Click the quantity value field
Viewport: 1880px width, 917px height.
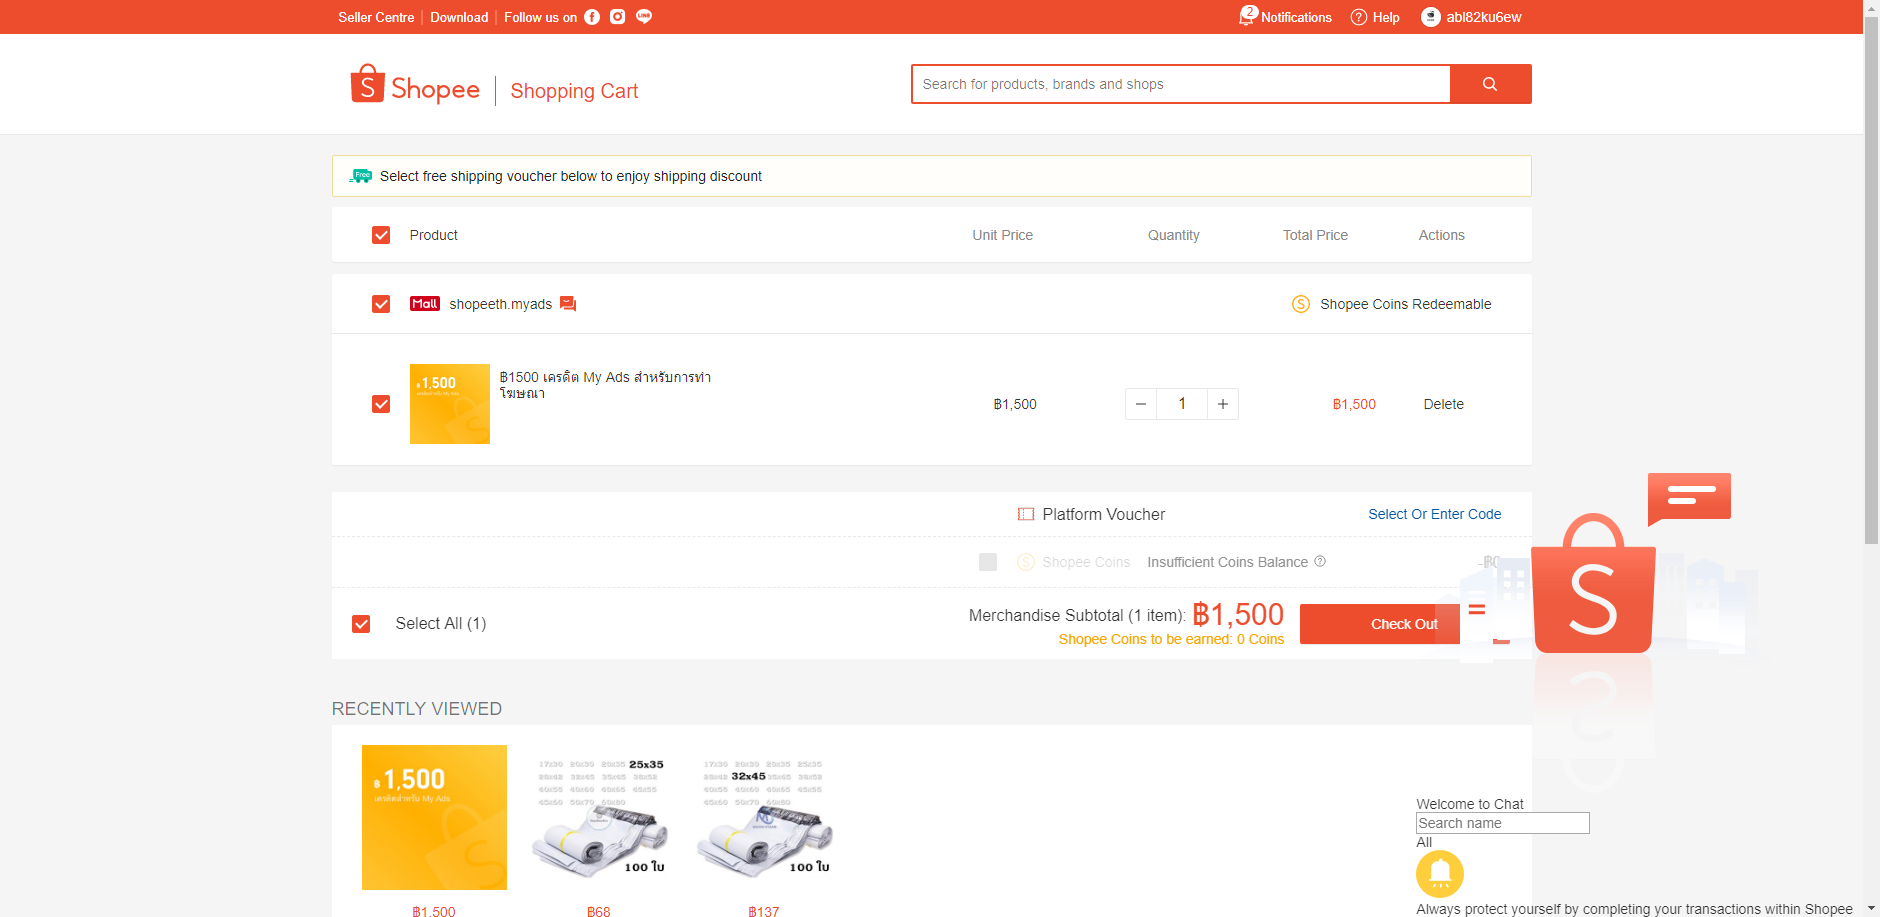pos(1182,404)
